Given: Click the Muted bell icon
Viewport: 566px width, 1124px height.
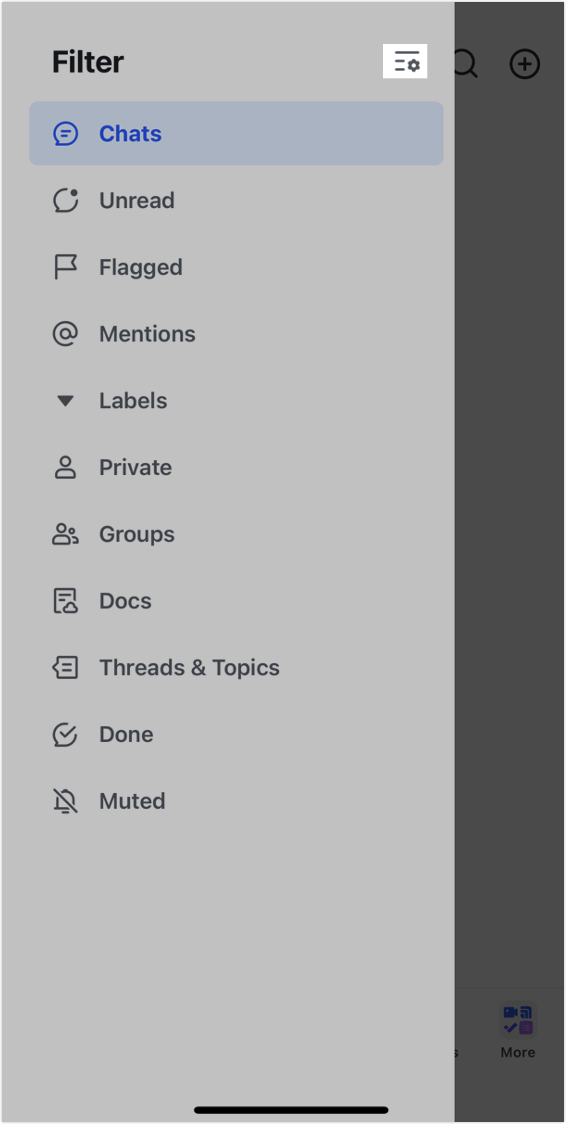Looking at the screenshot, I should click(65, 801).
